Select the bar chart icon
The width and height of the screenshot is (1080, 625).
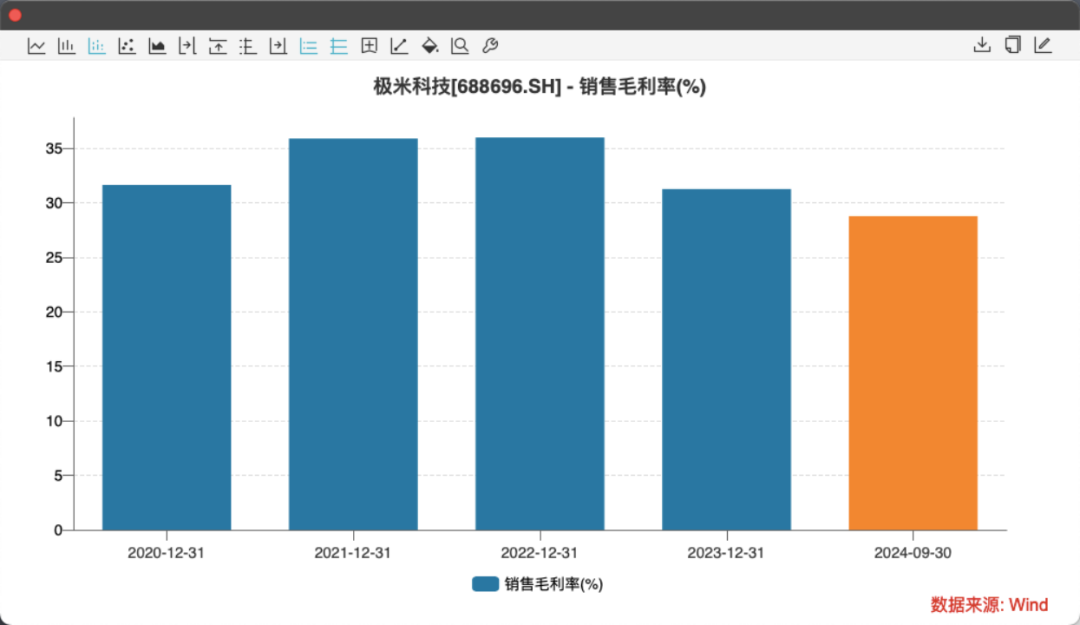[x=67, y=46]
